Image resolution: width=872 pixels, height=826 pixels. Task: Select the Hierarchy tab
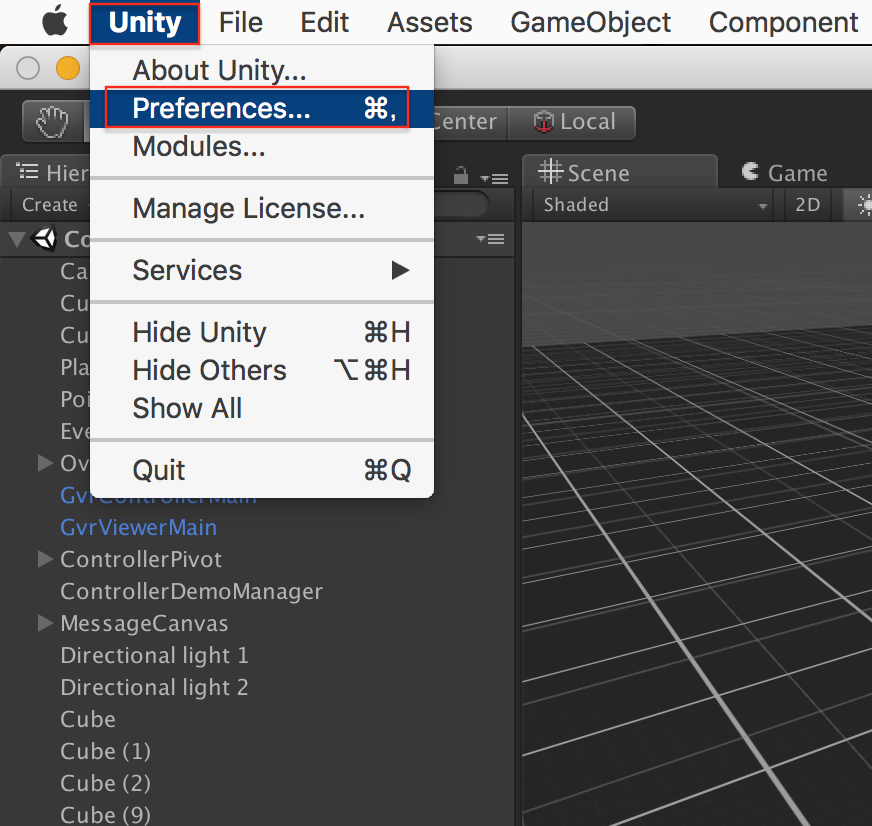pos(46,172)
